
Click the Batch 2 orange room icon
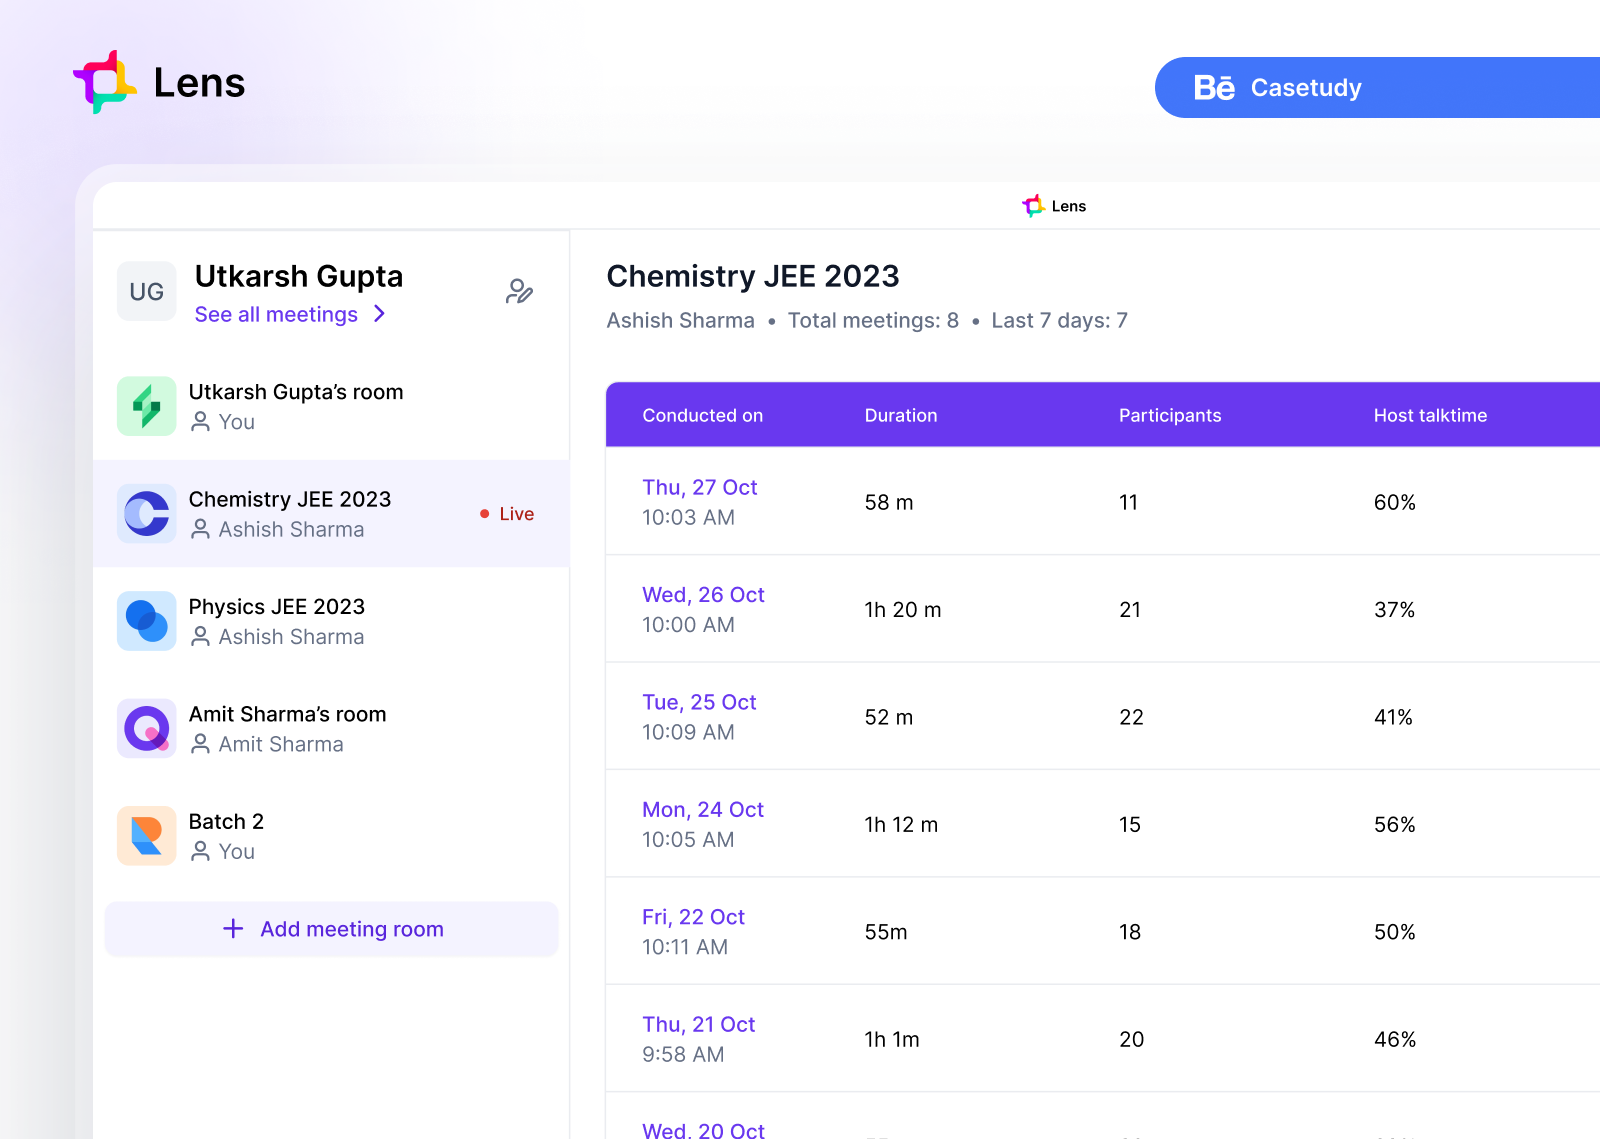click(146, 836)
